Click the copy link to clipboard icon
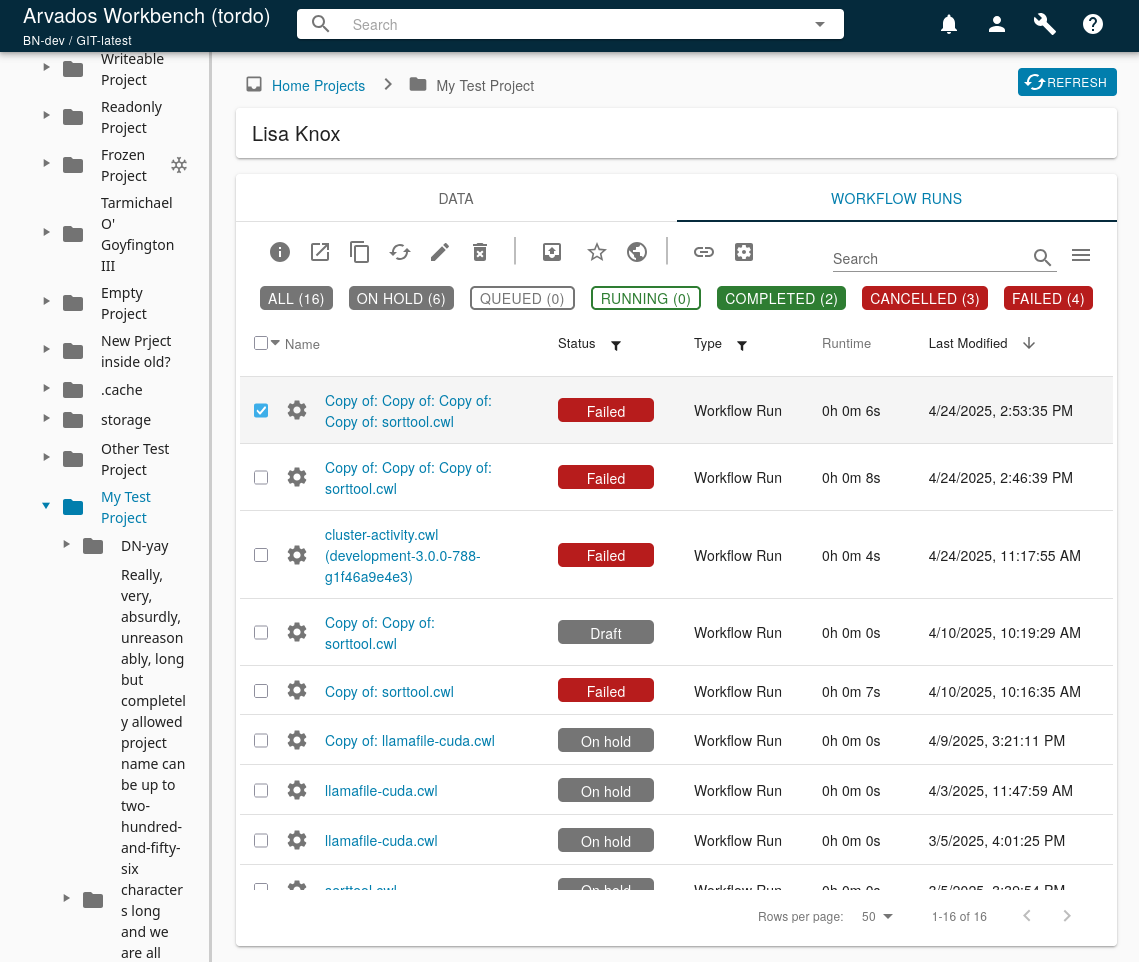This screenshot has width=1139, height=962. pos(703,252)
